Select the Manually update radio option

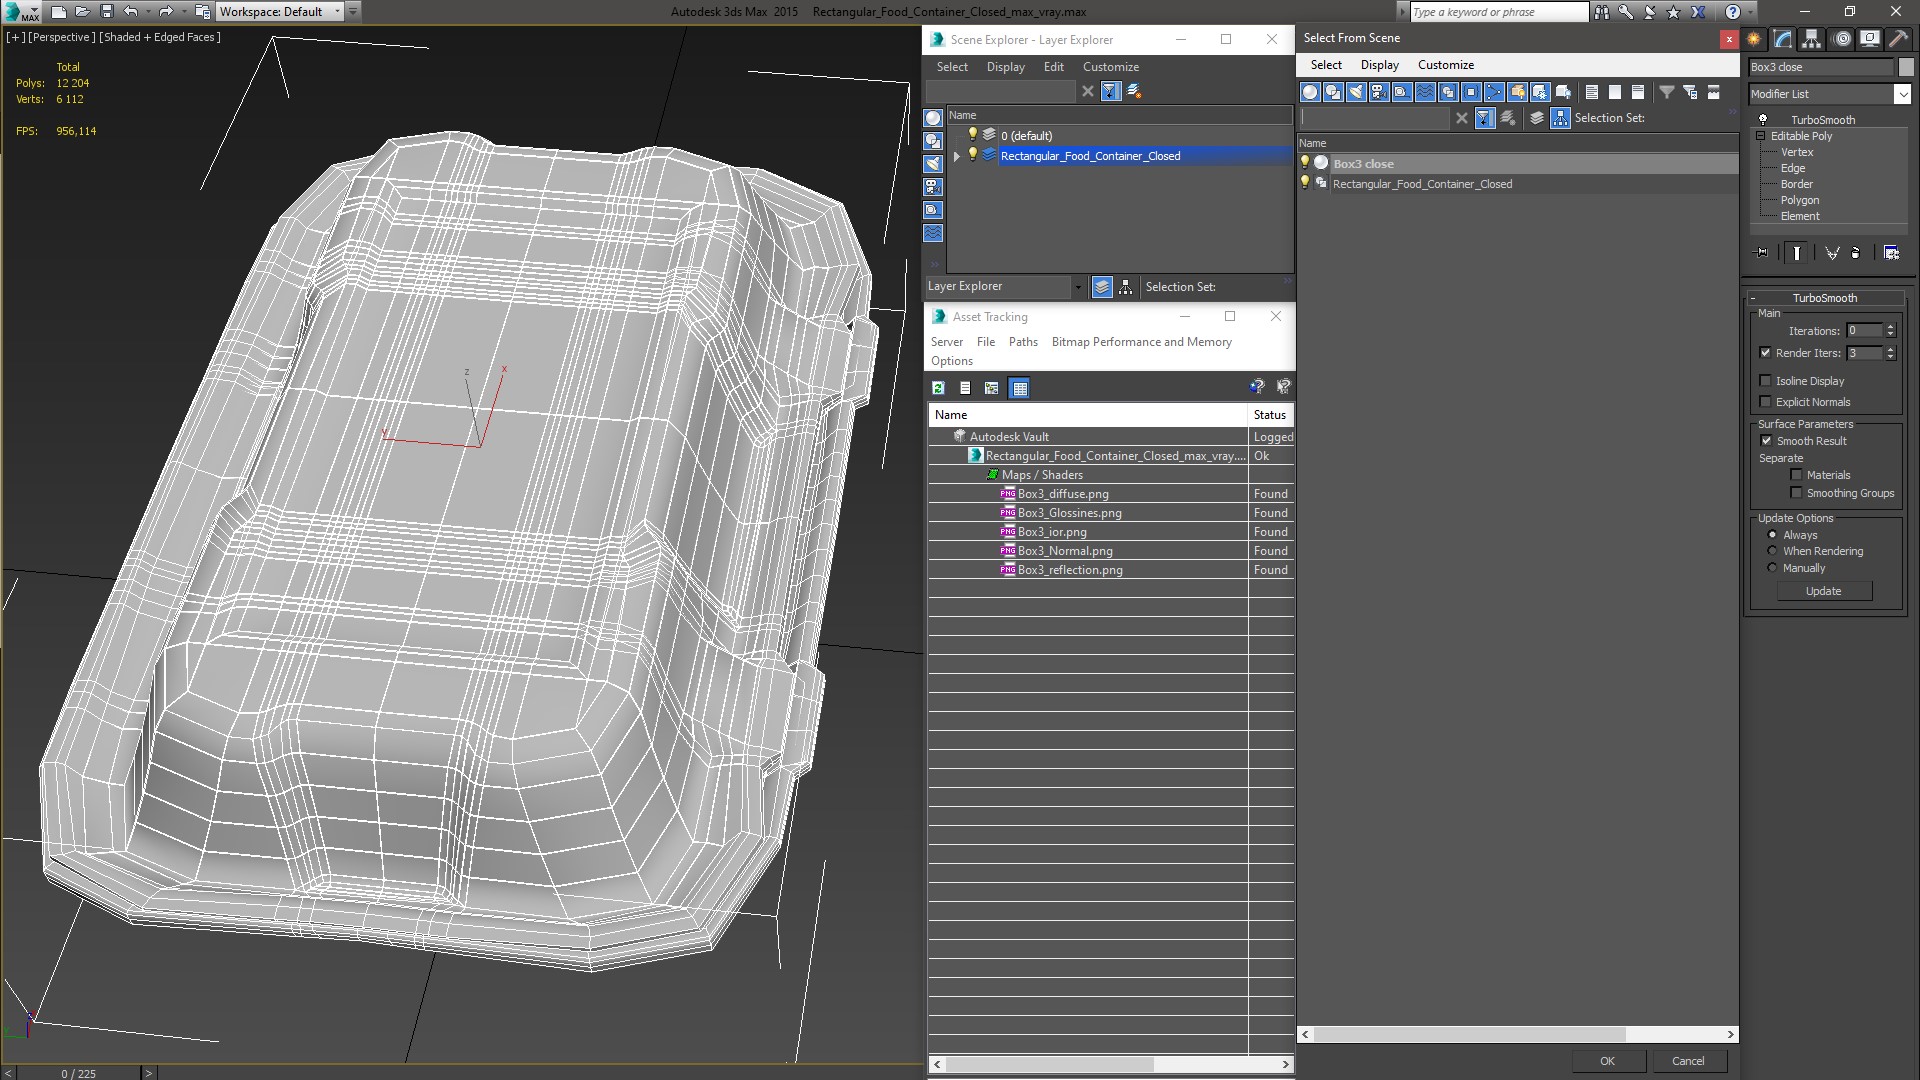tap(1772, 568)
